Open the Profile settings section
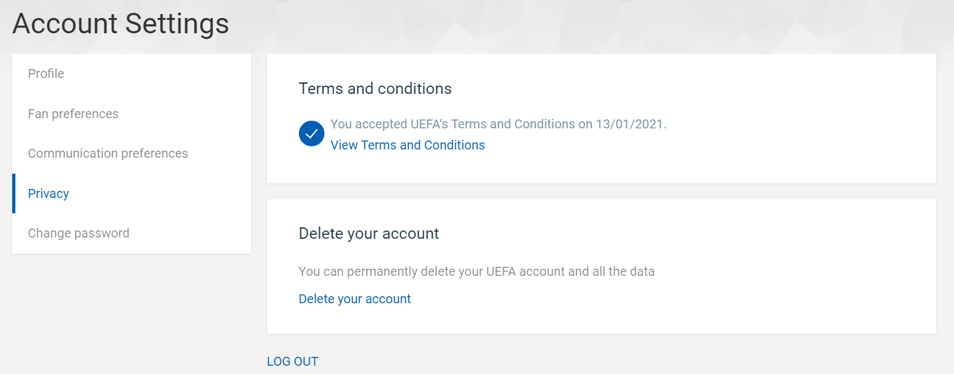 tap(131, 74)
